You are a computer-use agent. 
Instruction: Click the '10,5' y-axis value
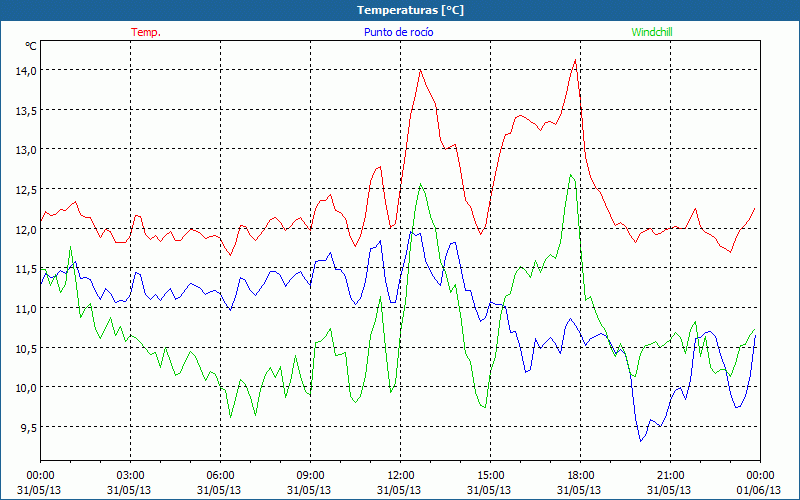point(26,349)
